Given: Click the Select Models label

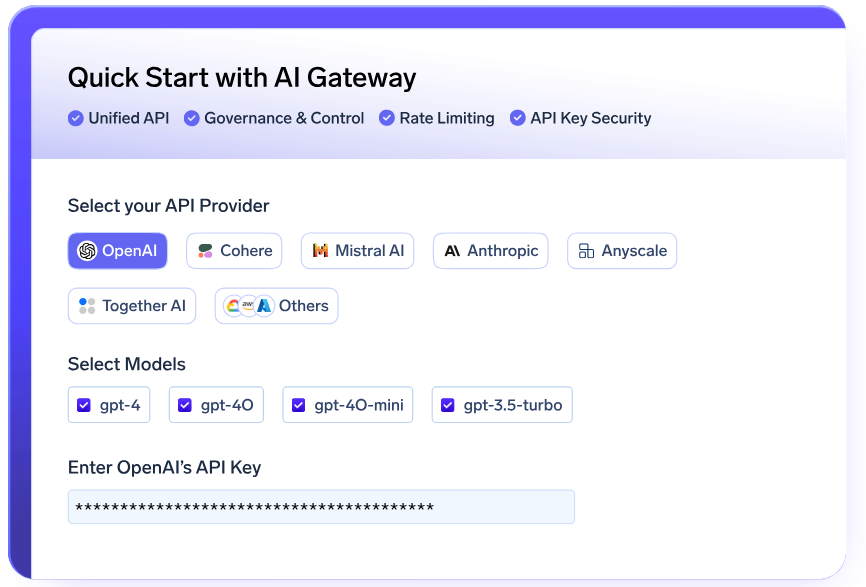Looking at the screenshot, I should [x=126, y=364].
